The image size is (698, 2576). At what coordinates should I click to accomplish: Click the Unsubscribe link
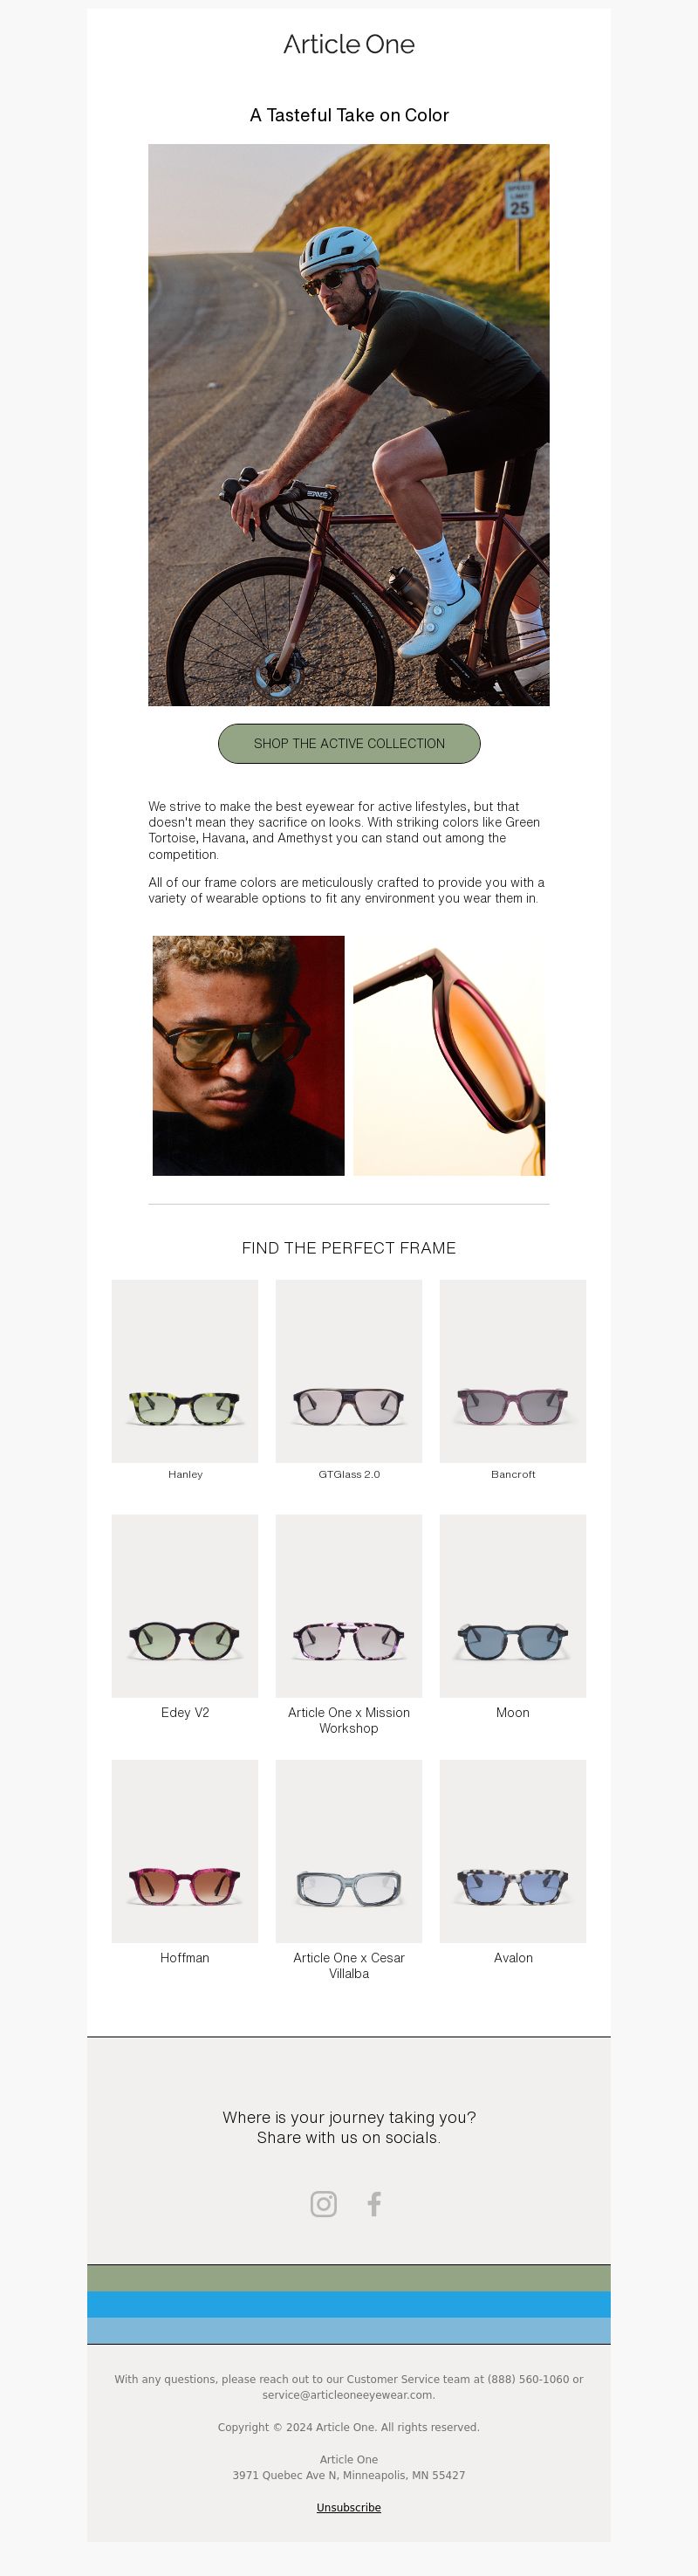pyautogui.click(x=349, y=2508)
